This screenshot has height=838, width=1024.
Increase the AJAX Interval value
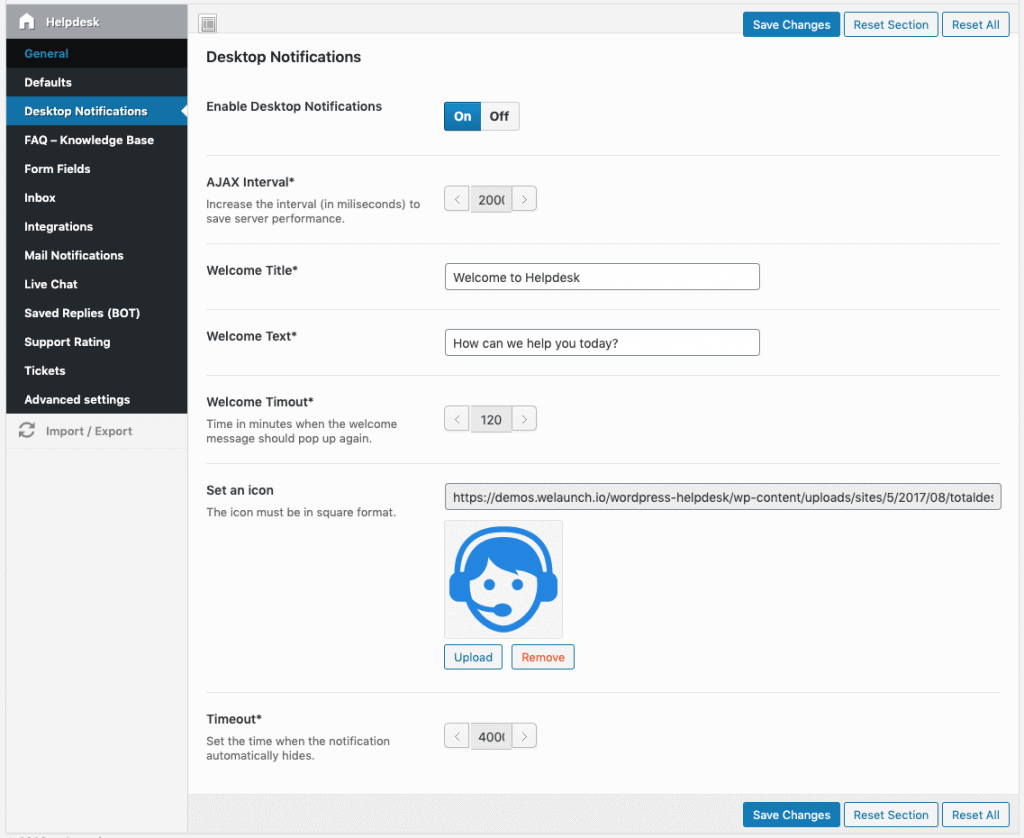[x=525, y=200]
